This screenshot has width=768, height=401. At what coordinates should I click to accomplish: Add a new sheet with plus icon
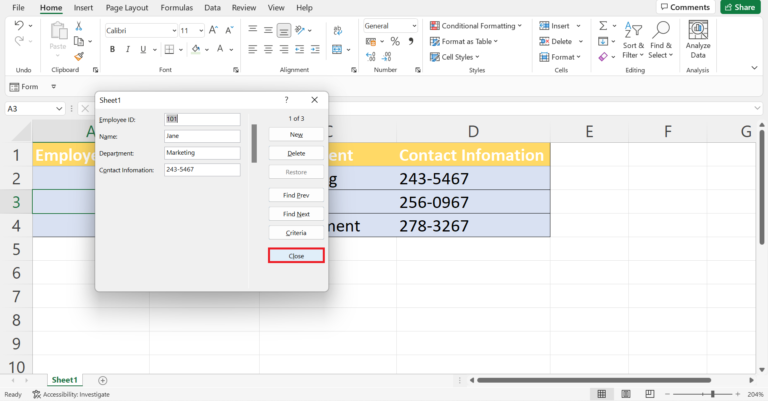coord(102,380)
